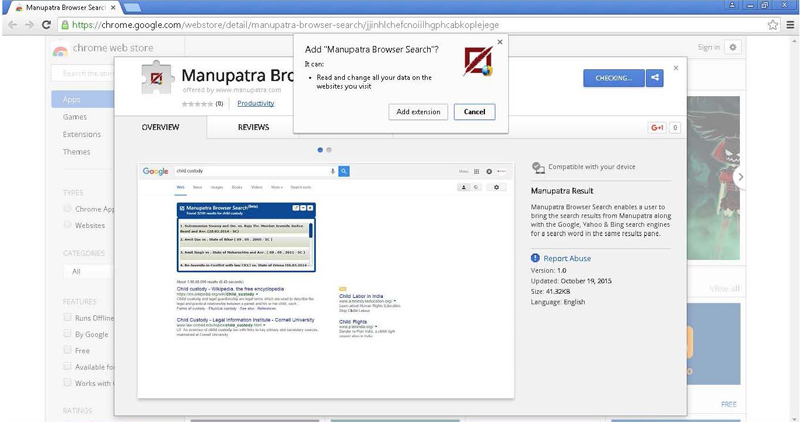Viewport: 800px width, 422px height.
Task: Select the Websites radio button
Action: tap(67, 225)
